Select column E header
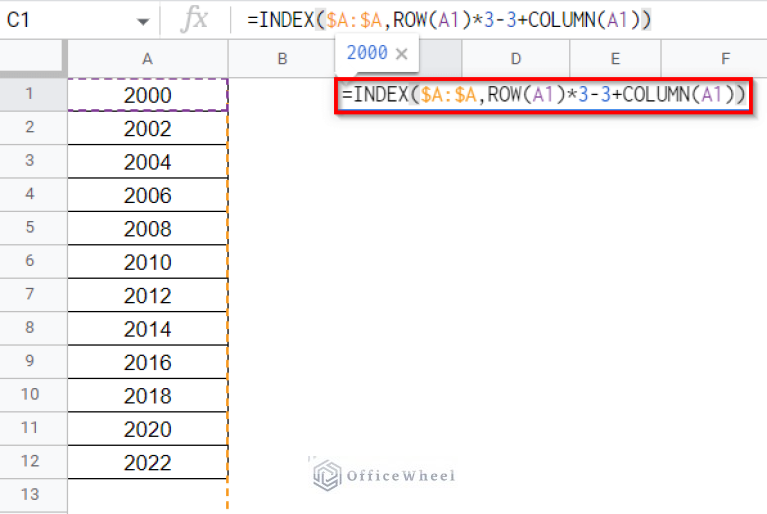Viewport: 767px width, 514px height. pos(615,59)
